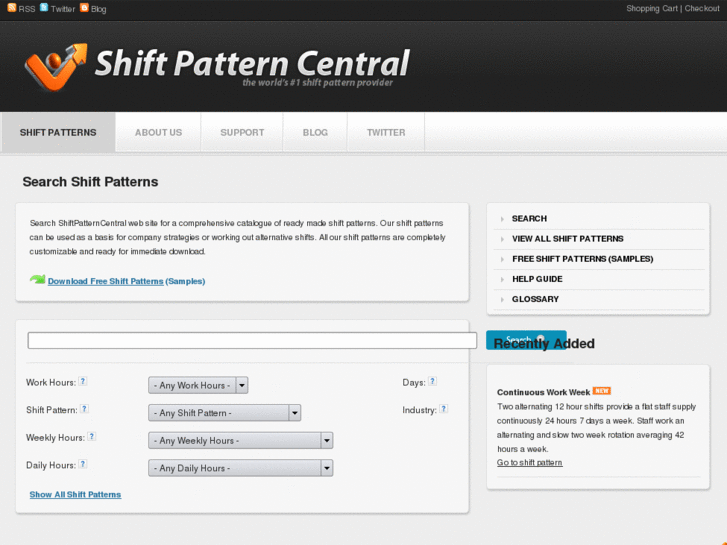Viewport: 727px width, 545px height.
Task: Open the Any Shift Pattern dropdown
Action: click(x=224, y=413)
